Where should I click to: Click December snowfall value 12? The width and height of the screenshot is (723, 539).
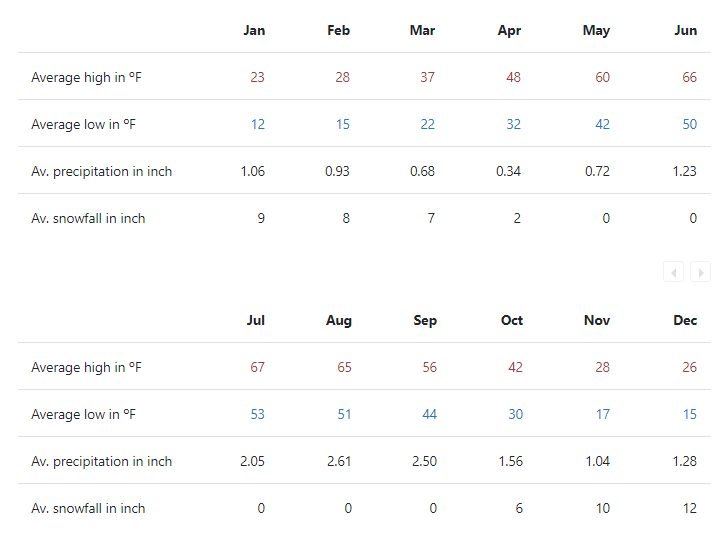point(689,508)
